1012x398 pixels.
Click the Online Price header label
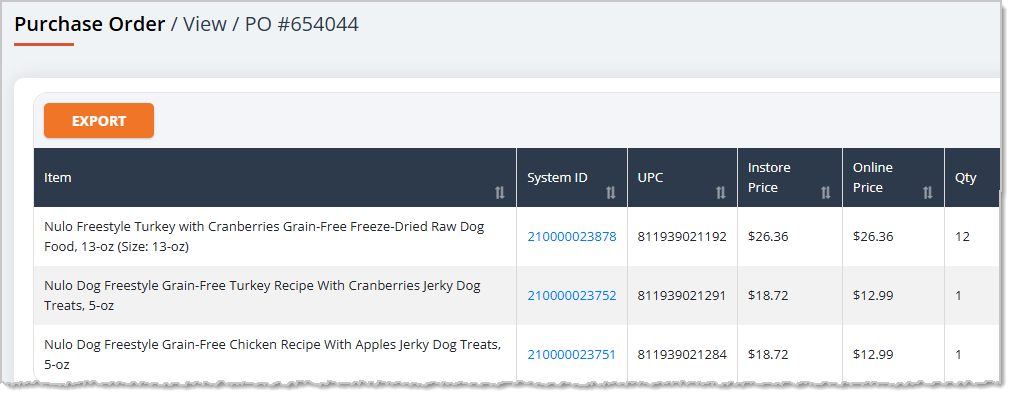point(873,177)
